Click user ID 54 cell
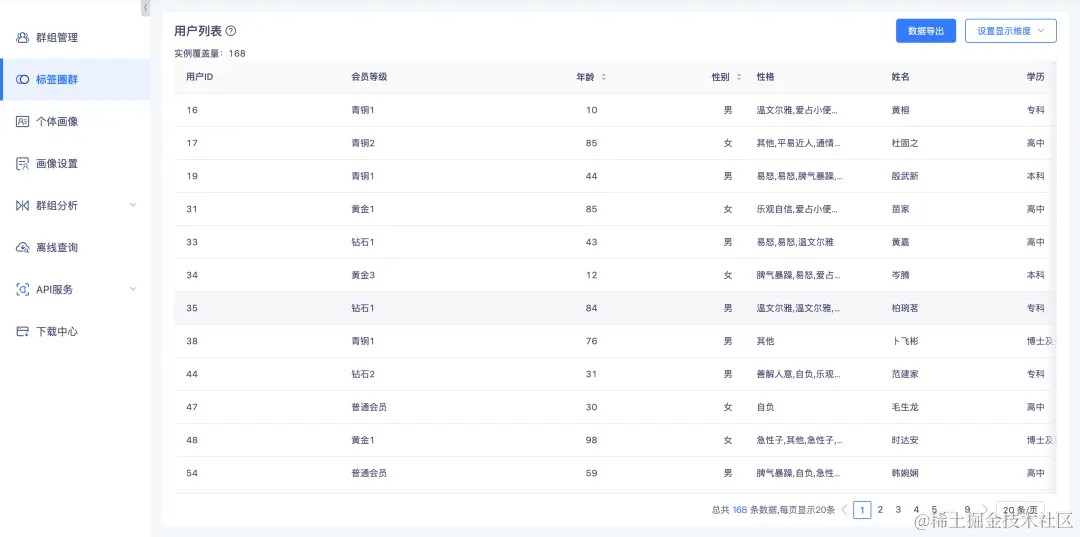Viewport: 1080px width, 537px height. (192, 474)
